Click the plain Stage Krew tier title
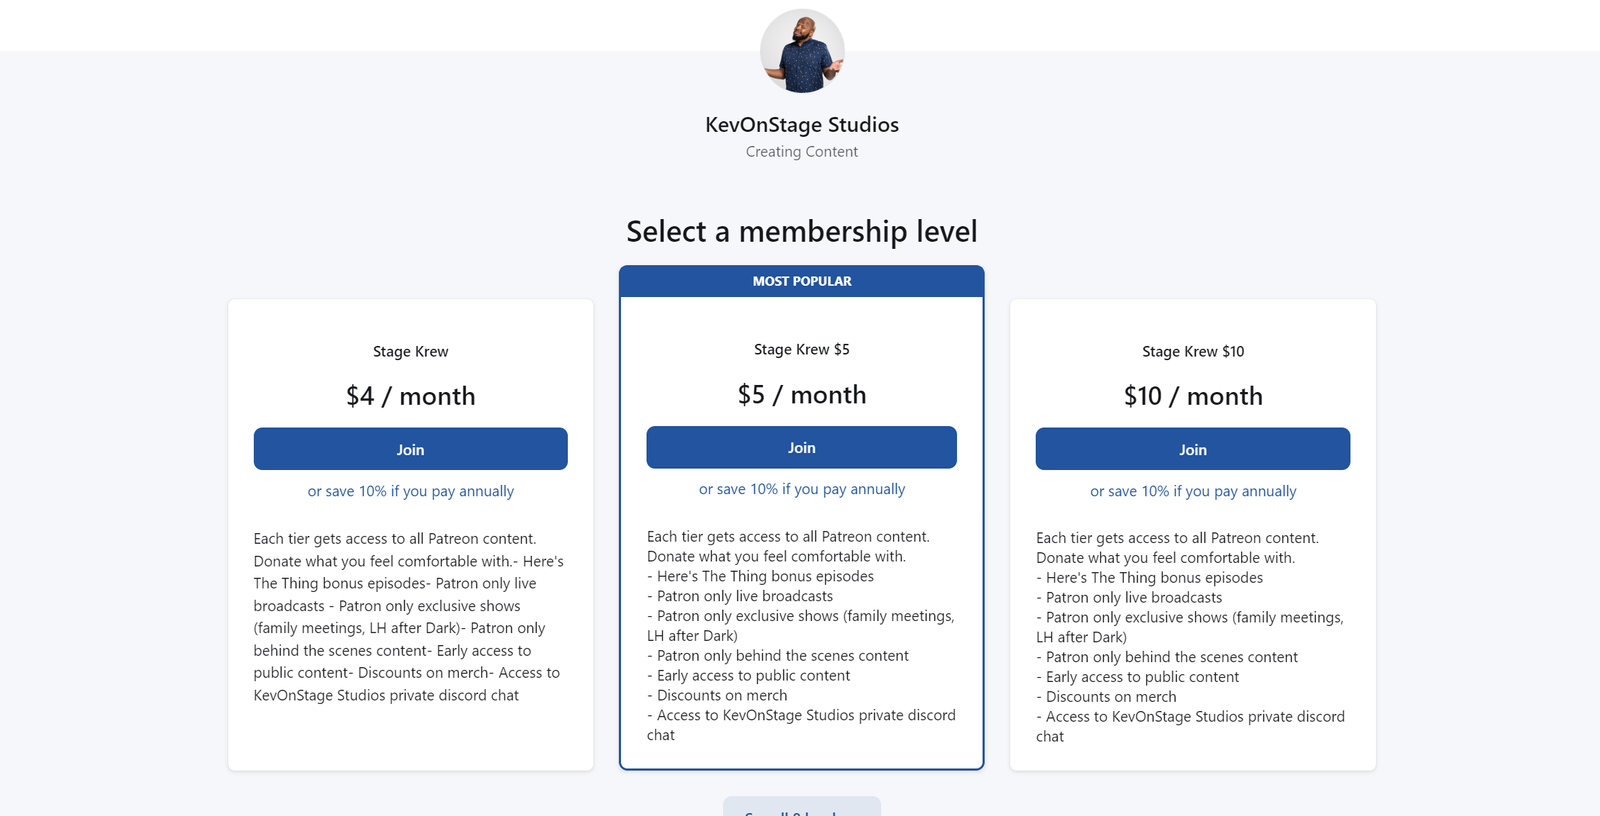Screen dimensions: 1600x816 410,351
